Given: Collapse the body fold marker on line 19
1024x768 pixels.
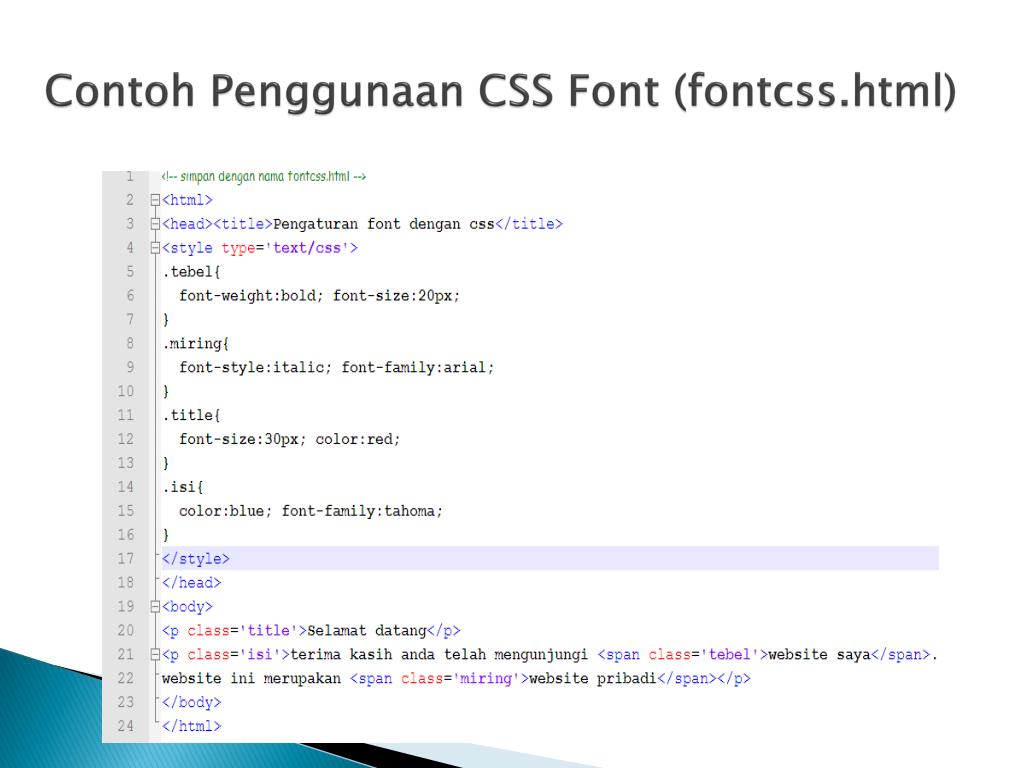Looking at the screenshot, I should (155, 607).
